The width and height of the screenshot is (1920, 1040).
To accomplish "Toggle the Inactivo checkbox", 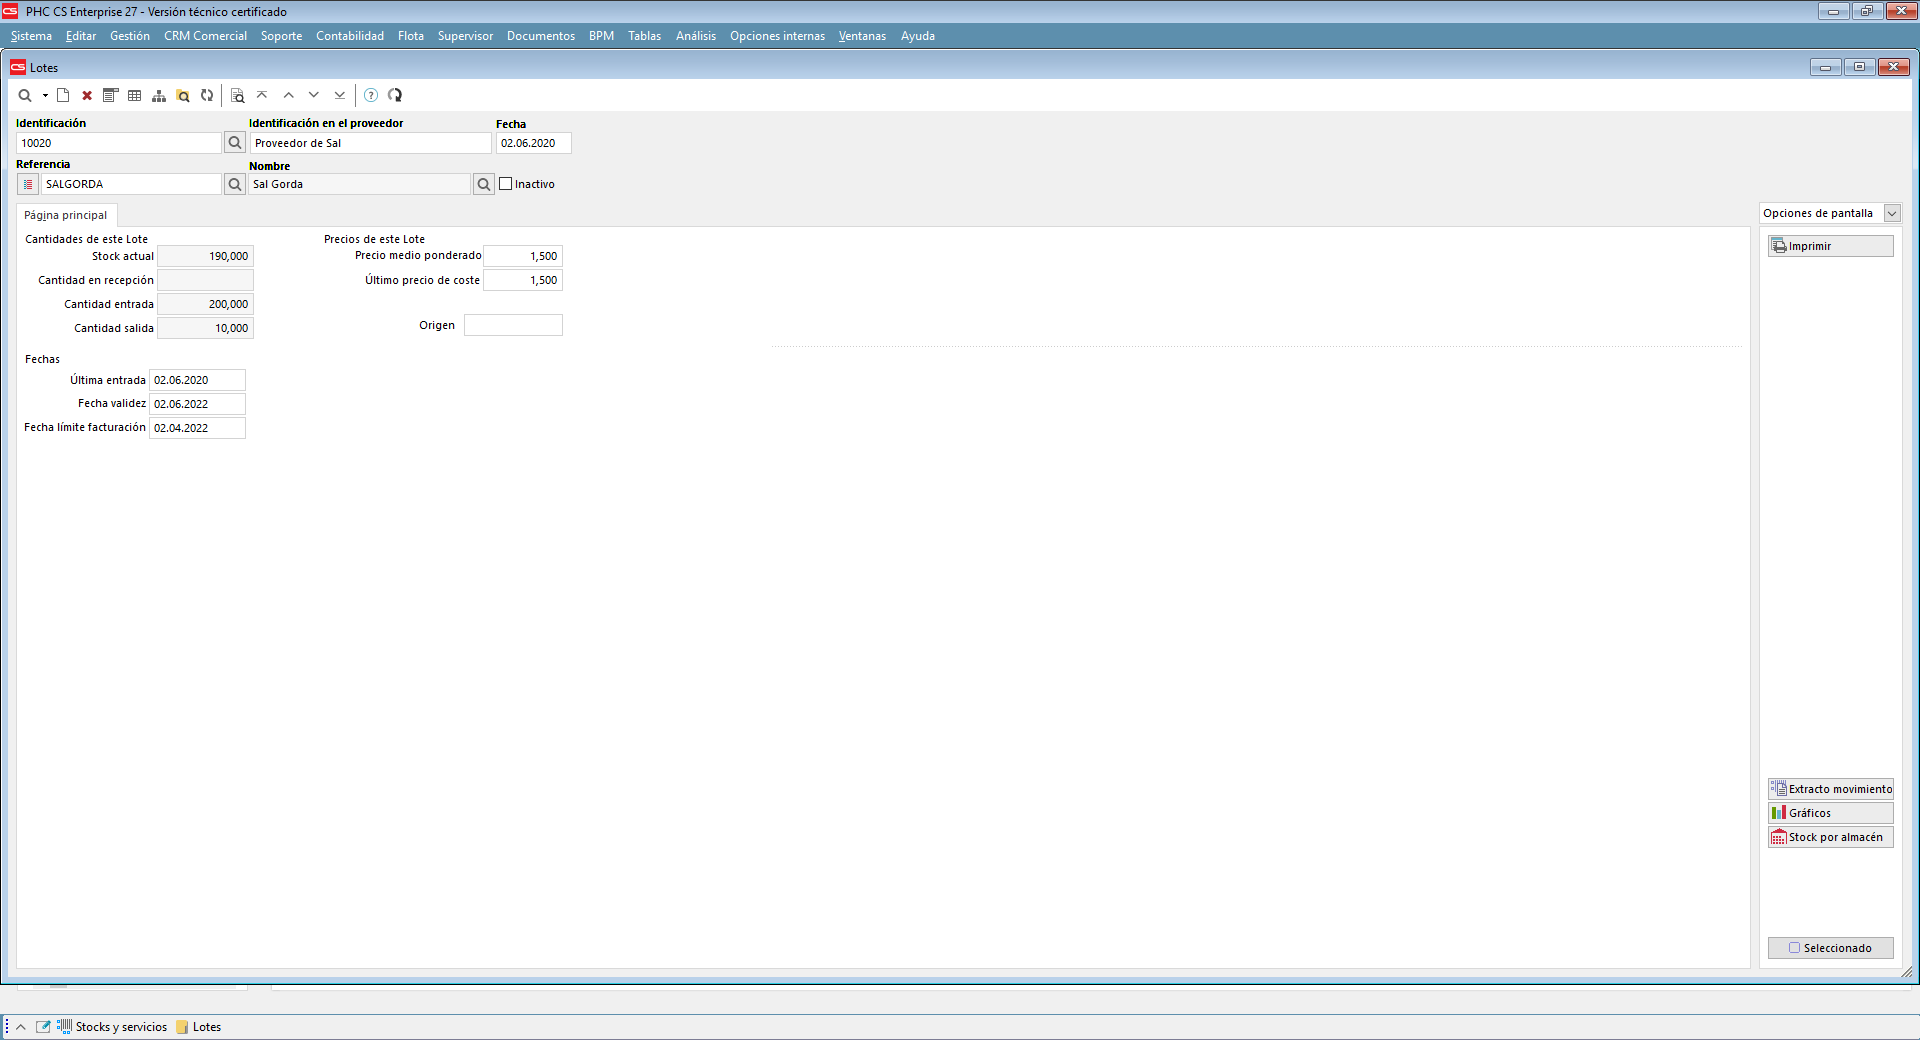I will pos(506,184).
